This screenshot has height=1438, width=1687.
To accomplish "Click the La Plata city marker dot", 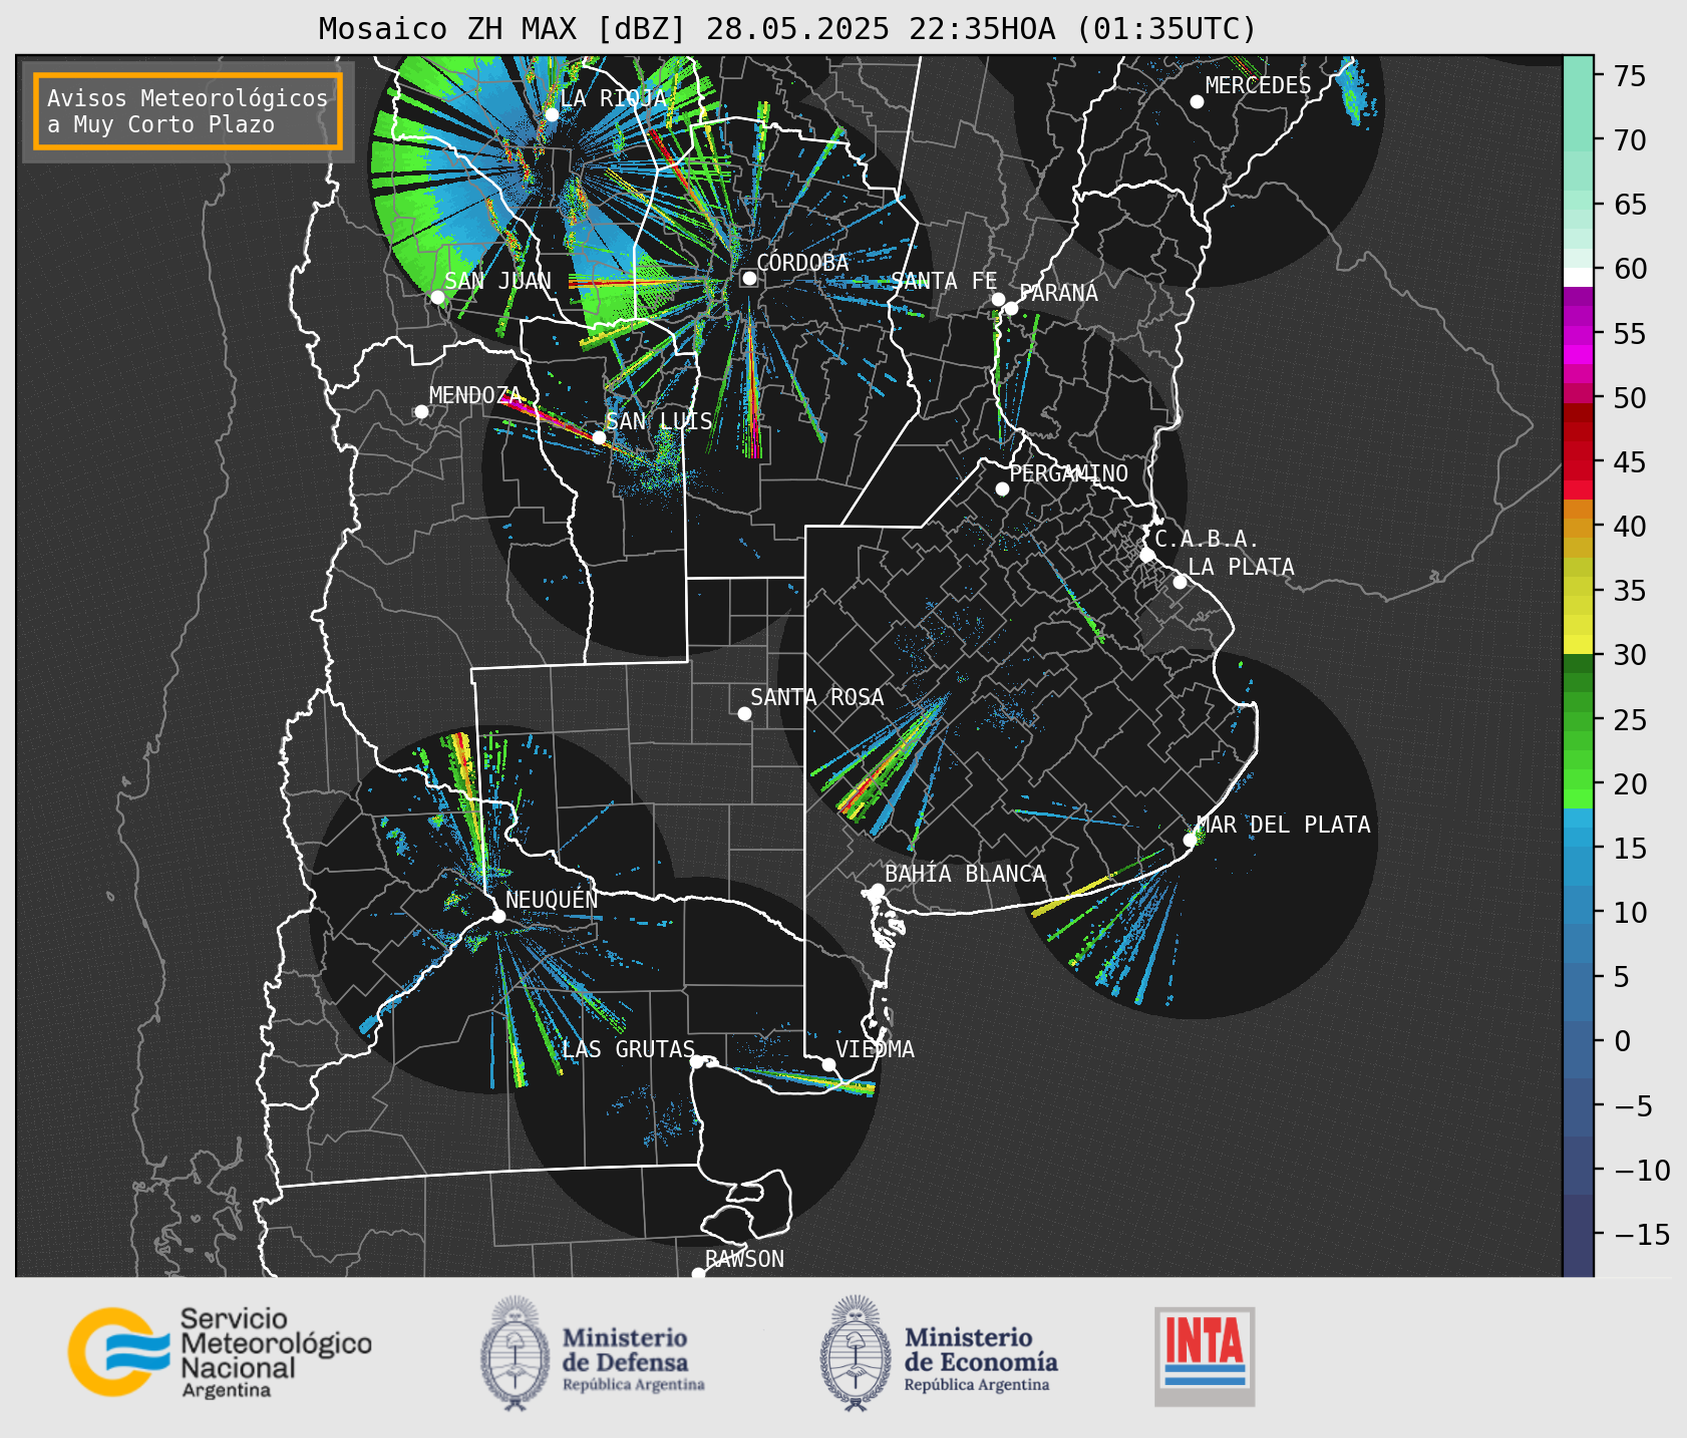I will coord(1180,582).
